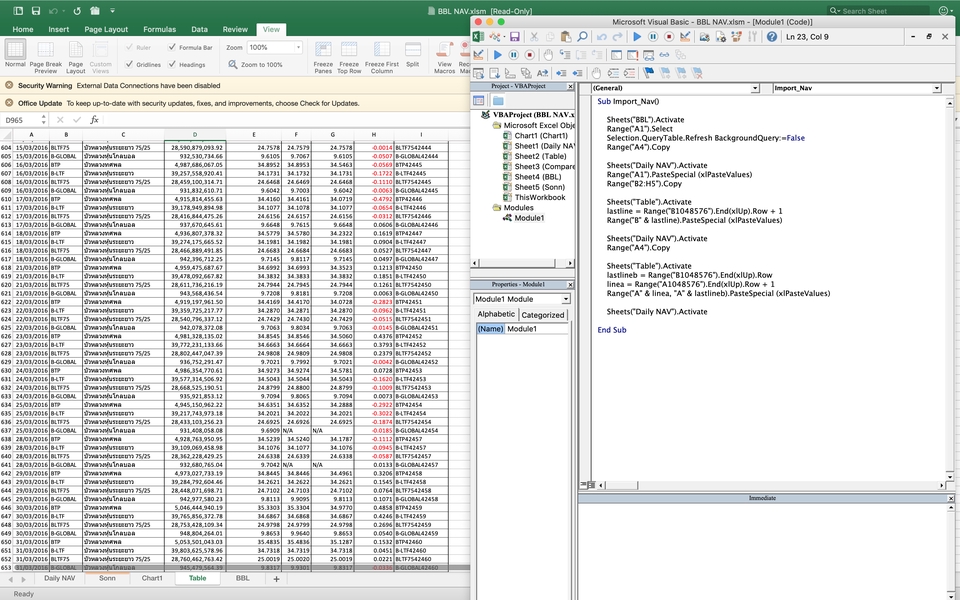
Task: Open the Locals Window icon in Debug toolbar
Action: [617, 55]
